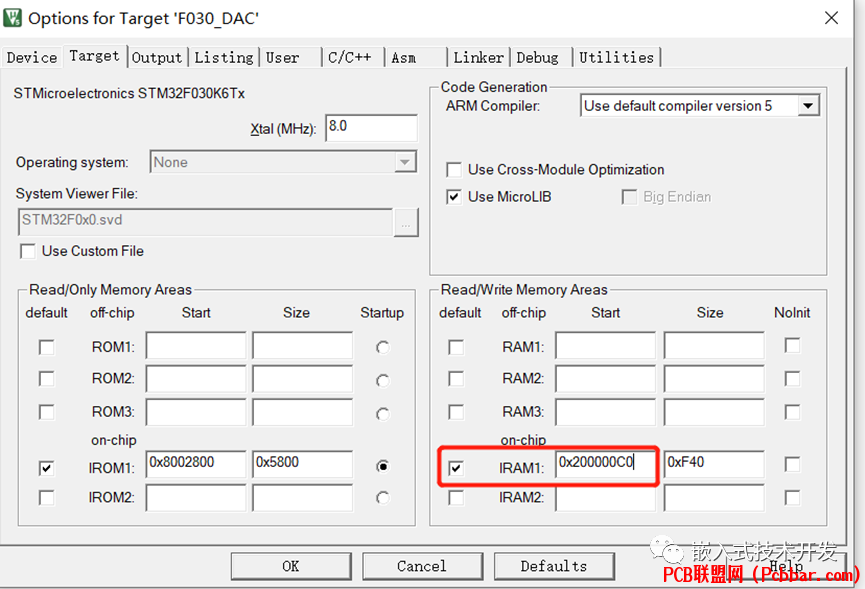Click the ROM2 Start address field
Viewport: 865px width, 589px height.
196,378
